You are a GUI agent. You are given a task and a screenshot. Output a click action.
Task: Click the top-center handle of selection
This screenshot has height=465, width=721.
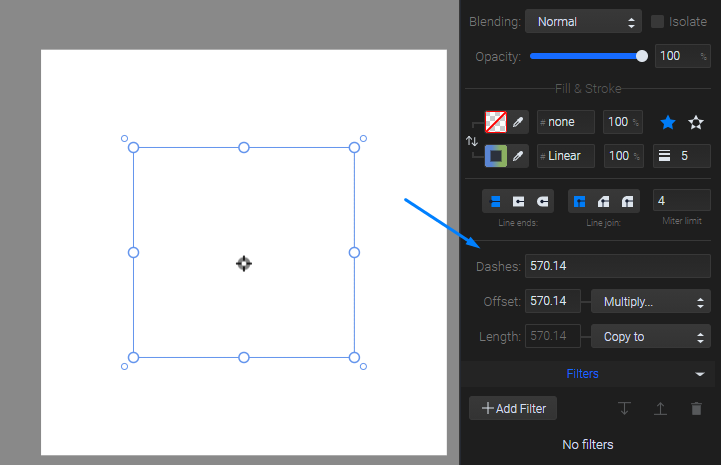(244, 148)
